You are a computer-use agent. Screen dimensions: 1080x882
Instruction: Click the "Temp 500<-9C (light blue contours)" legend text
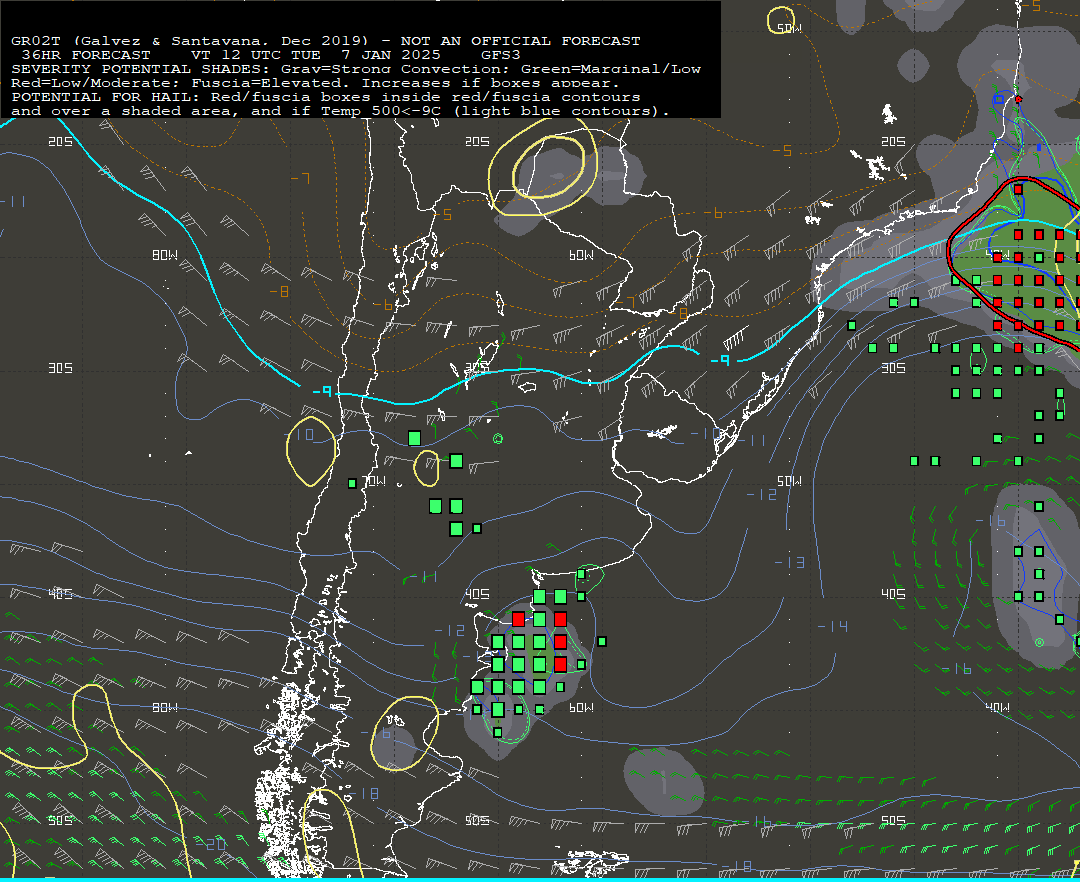495,111
